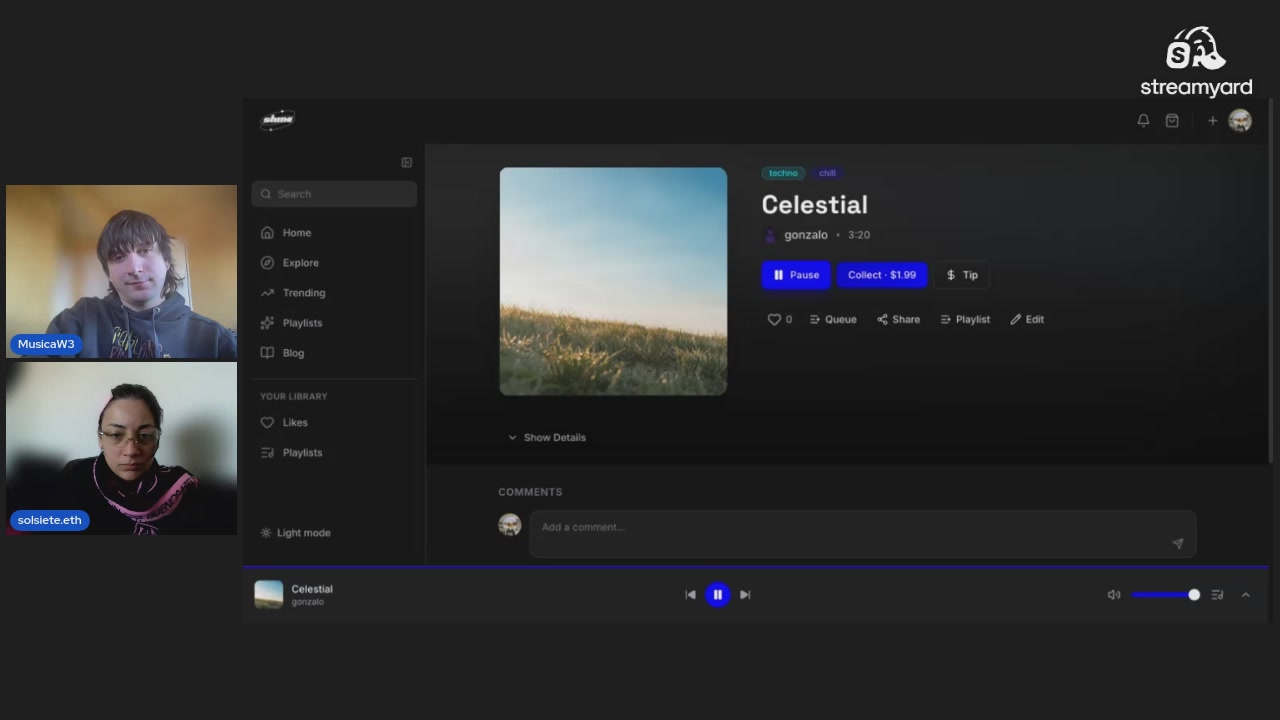Open Trending in sidebar
1280x720 pixels.
(334, 293)
